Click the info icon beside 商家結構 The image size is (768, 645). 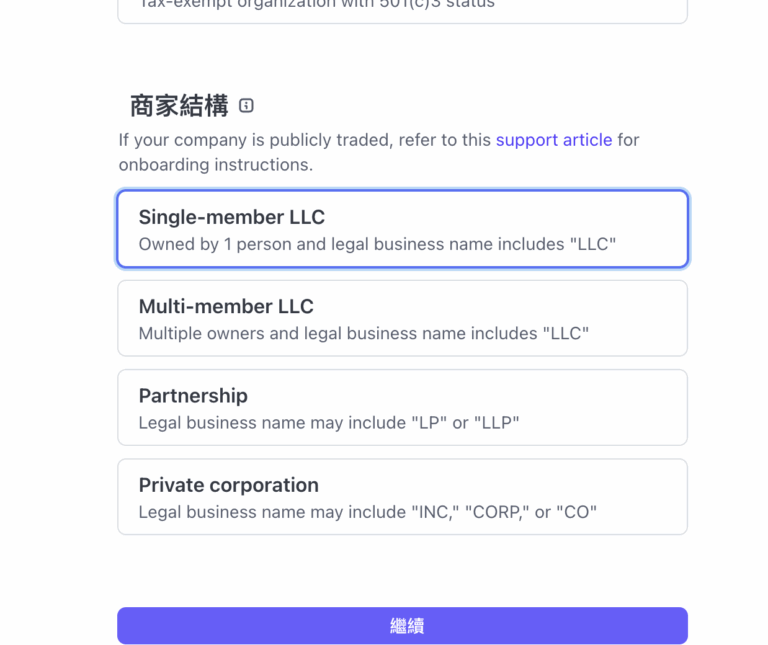[247, 105]
